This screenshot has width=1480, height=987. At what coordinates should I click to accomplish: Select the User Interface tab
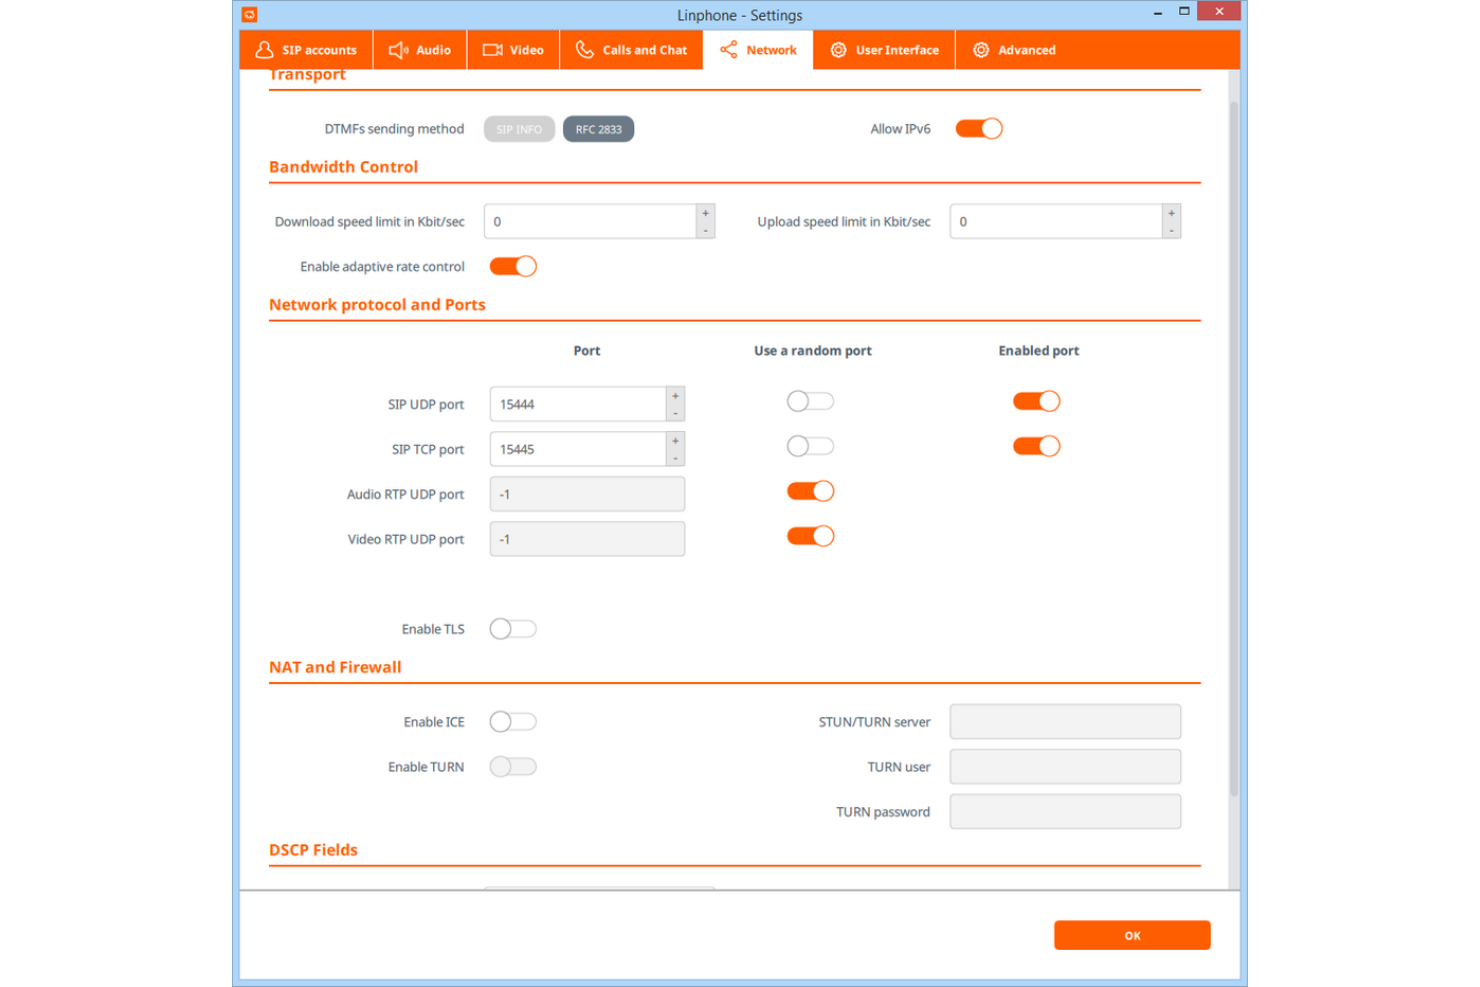(884, 50)
